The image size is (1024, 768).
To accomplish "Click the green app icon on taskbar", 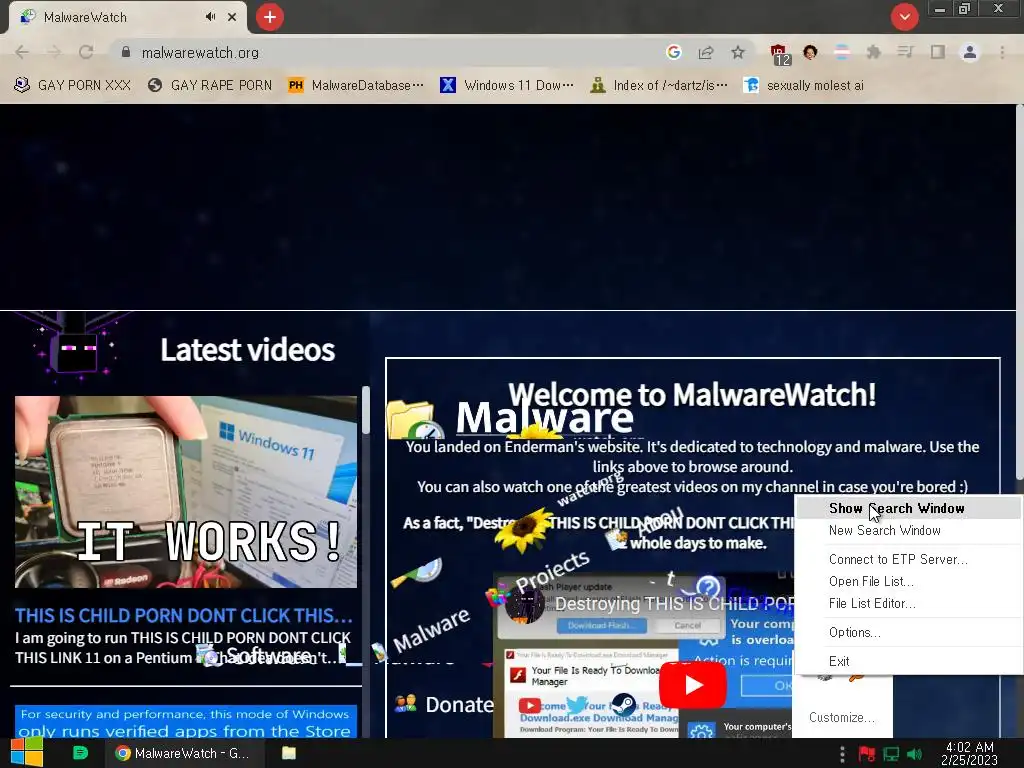I will coord(80,753).
